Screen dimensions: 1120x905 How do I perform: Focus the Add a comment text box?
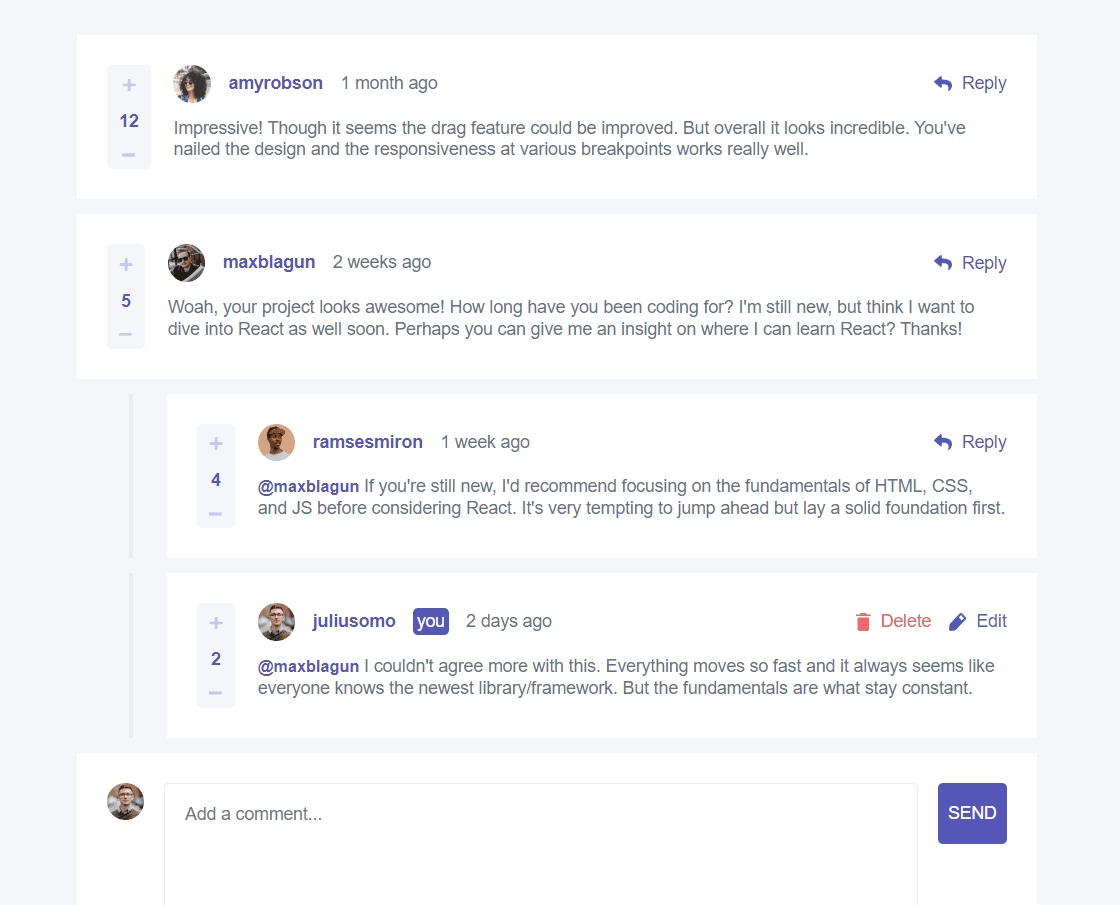[541, 844]
